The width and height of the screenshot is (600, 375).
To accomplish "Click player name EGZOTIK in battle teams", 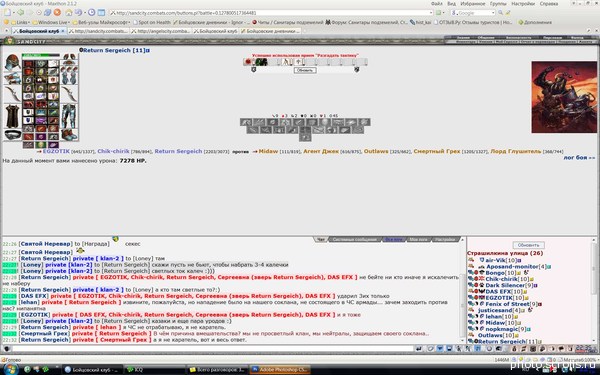I will 56,152.
